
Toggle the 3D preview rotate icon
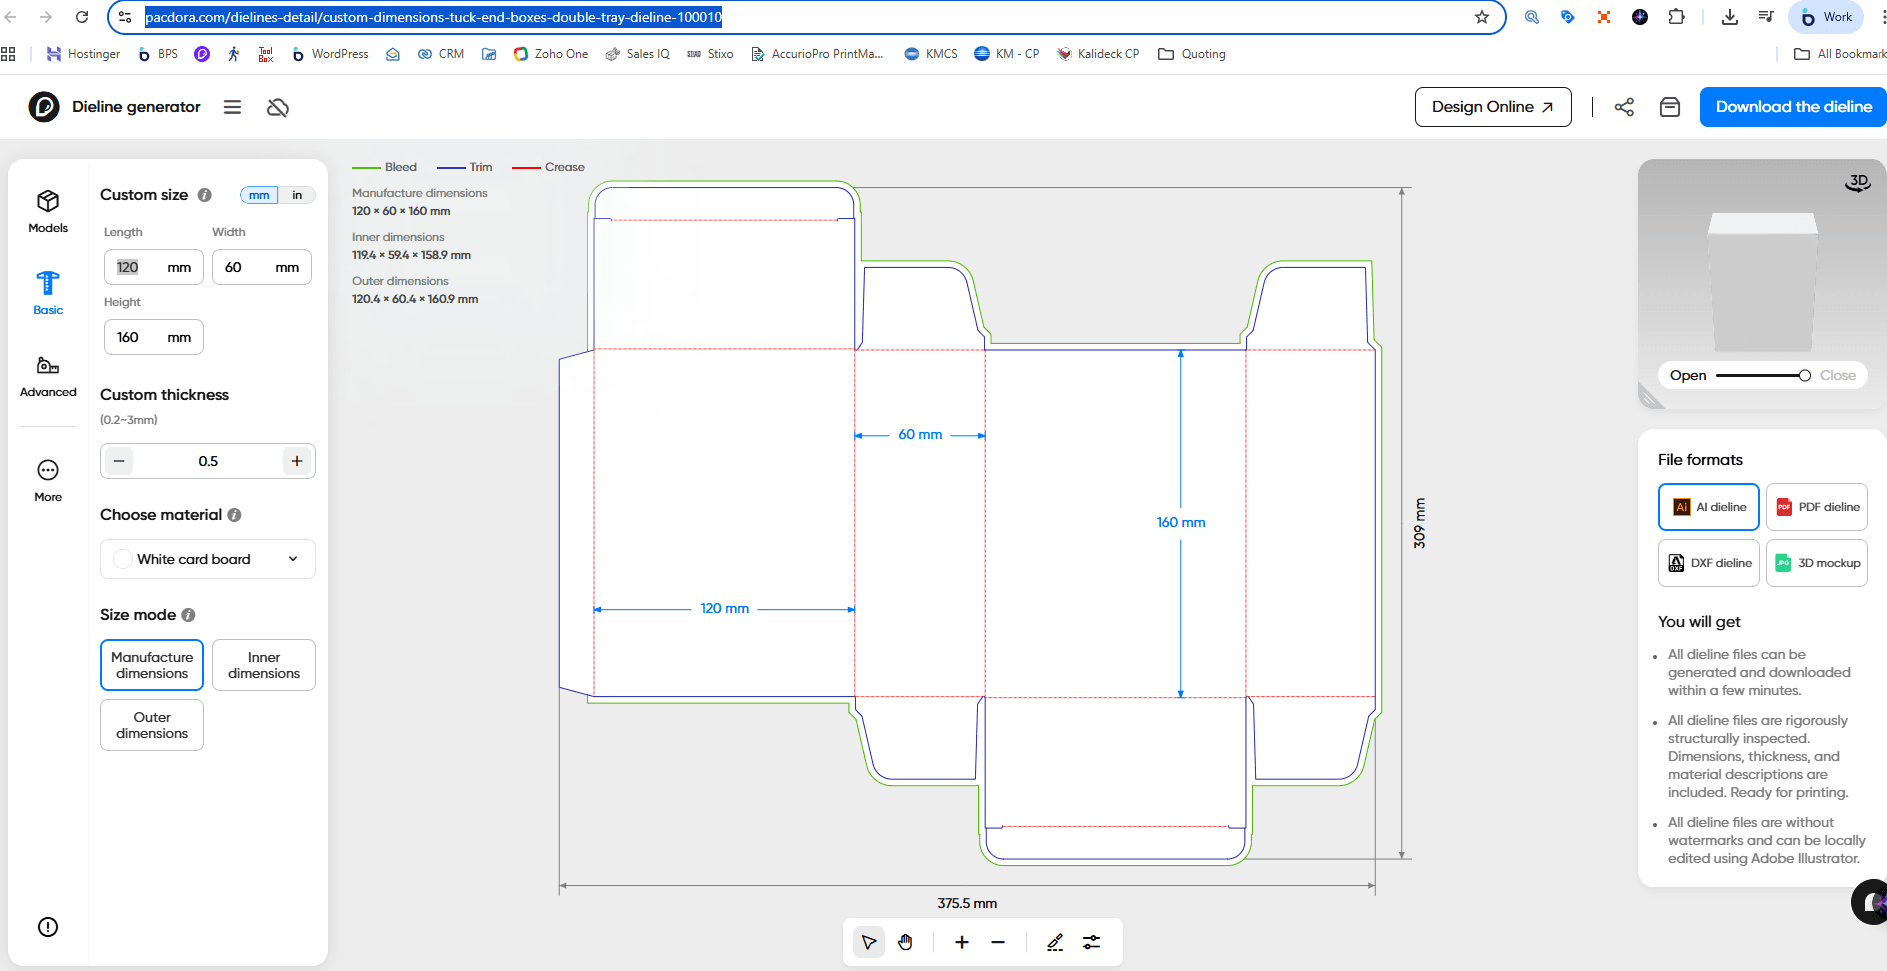[1857, 183]
